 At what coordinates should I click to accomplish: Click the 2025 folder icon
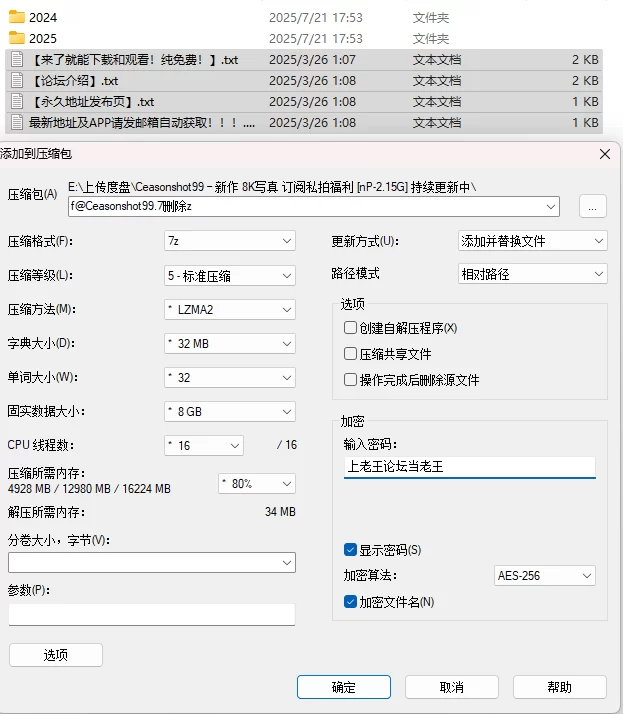[17, 38]
